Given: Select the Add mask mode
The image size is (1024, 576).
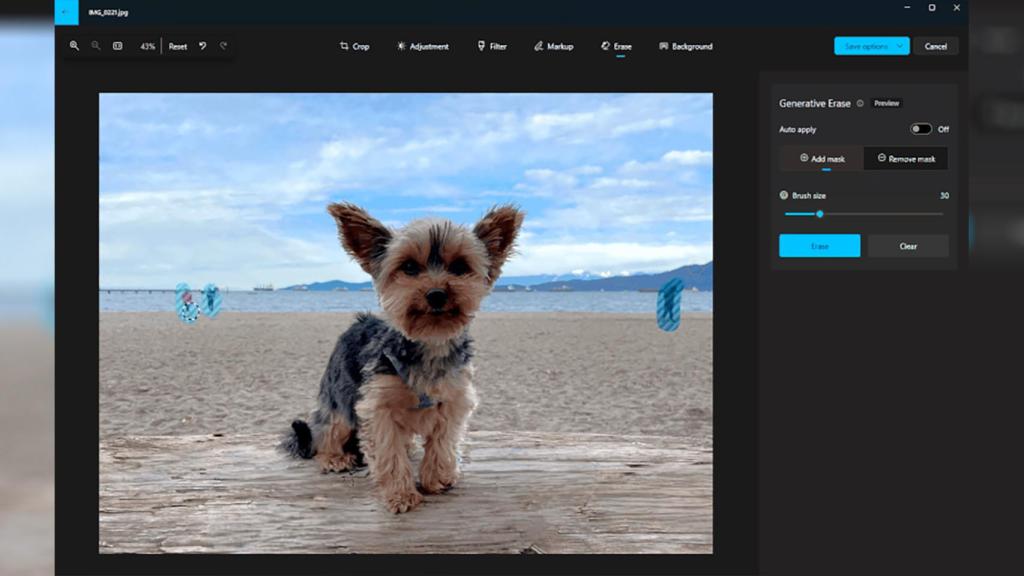Looking at the screenshot, I should [821, 158].
